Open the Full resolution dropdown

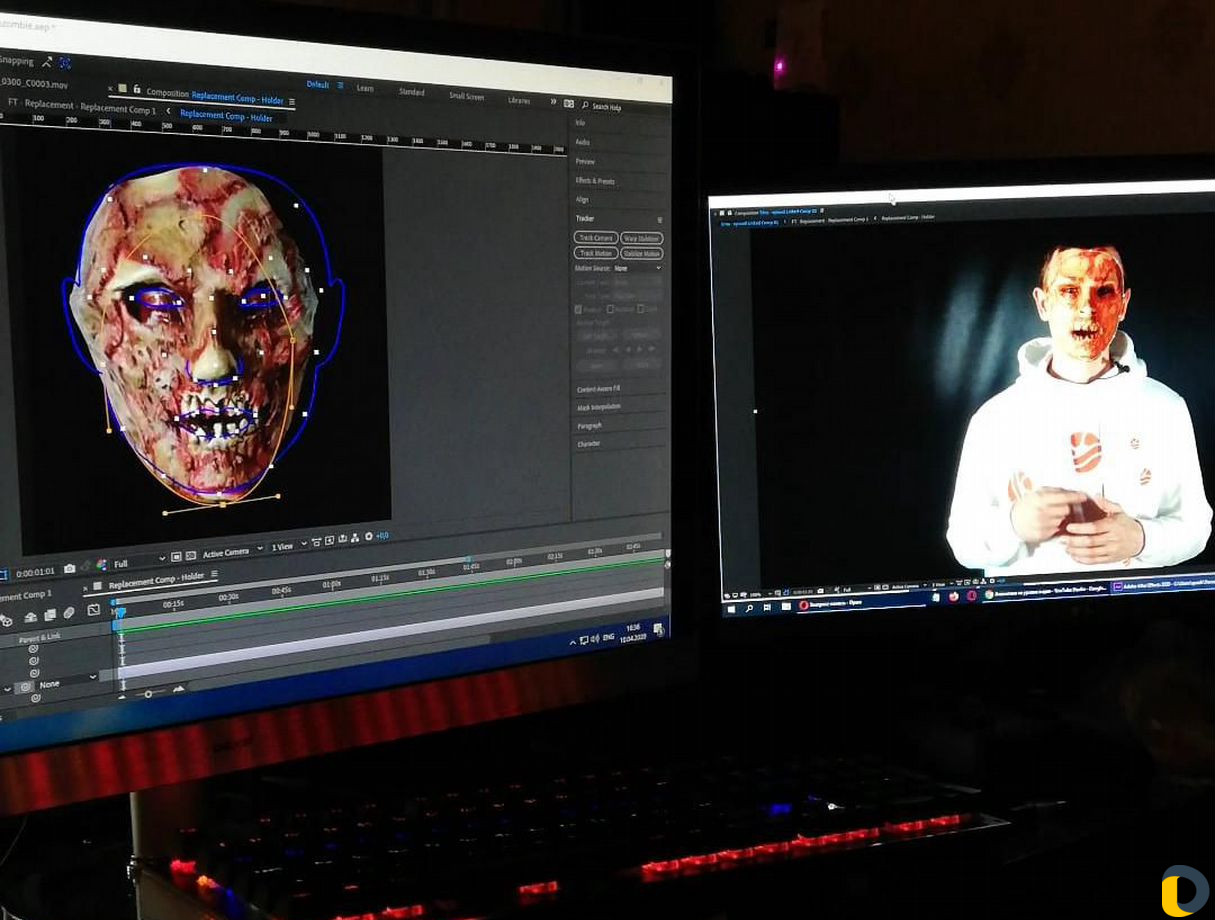(x=140, y=561)
